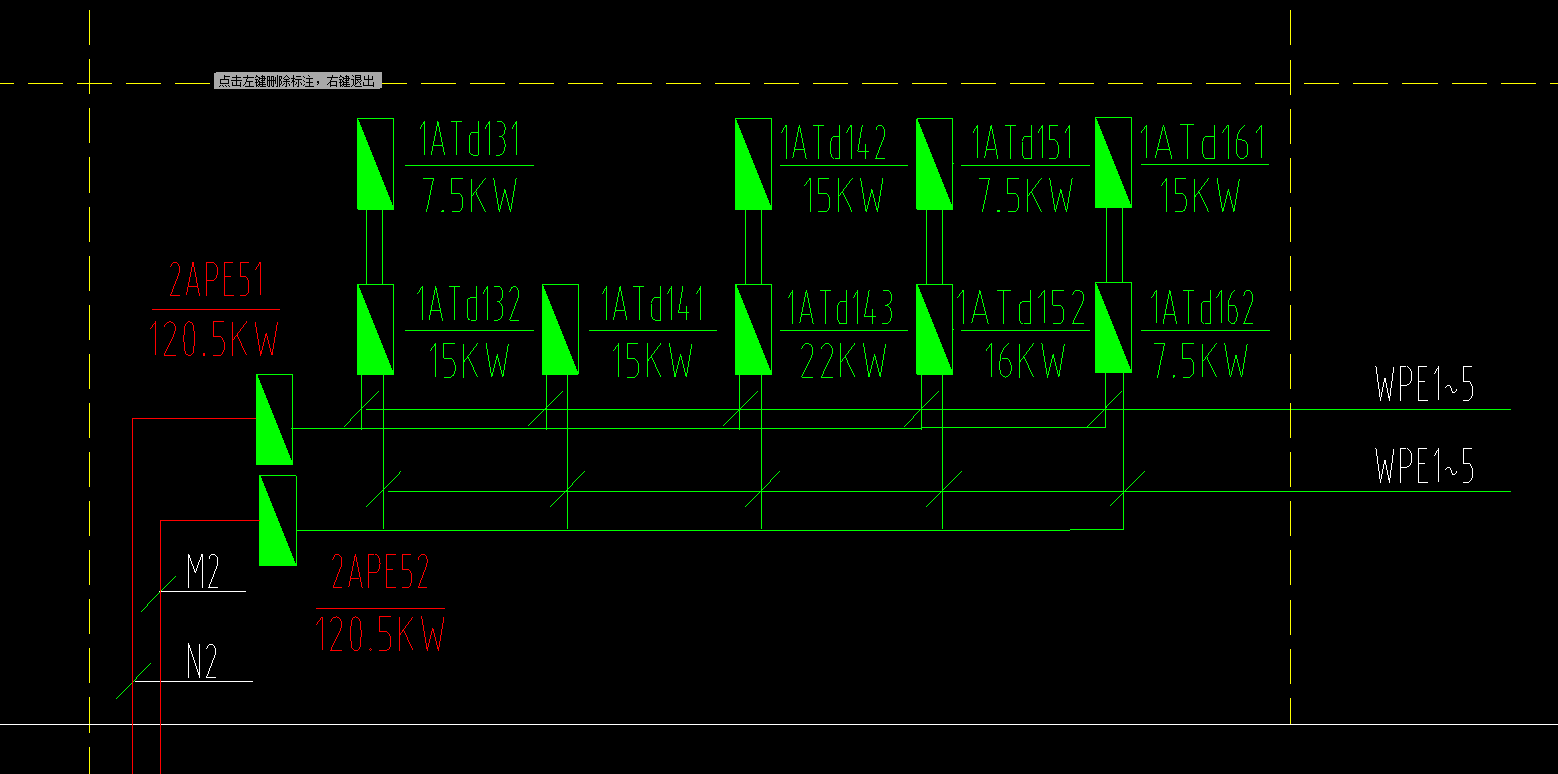Click the delete-annotation command tooltip
Image resolution: width=1558 pixels, height=774 pixels.
298,81
